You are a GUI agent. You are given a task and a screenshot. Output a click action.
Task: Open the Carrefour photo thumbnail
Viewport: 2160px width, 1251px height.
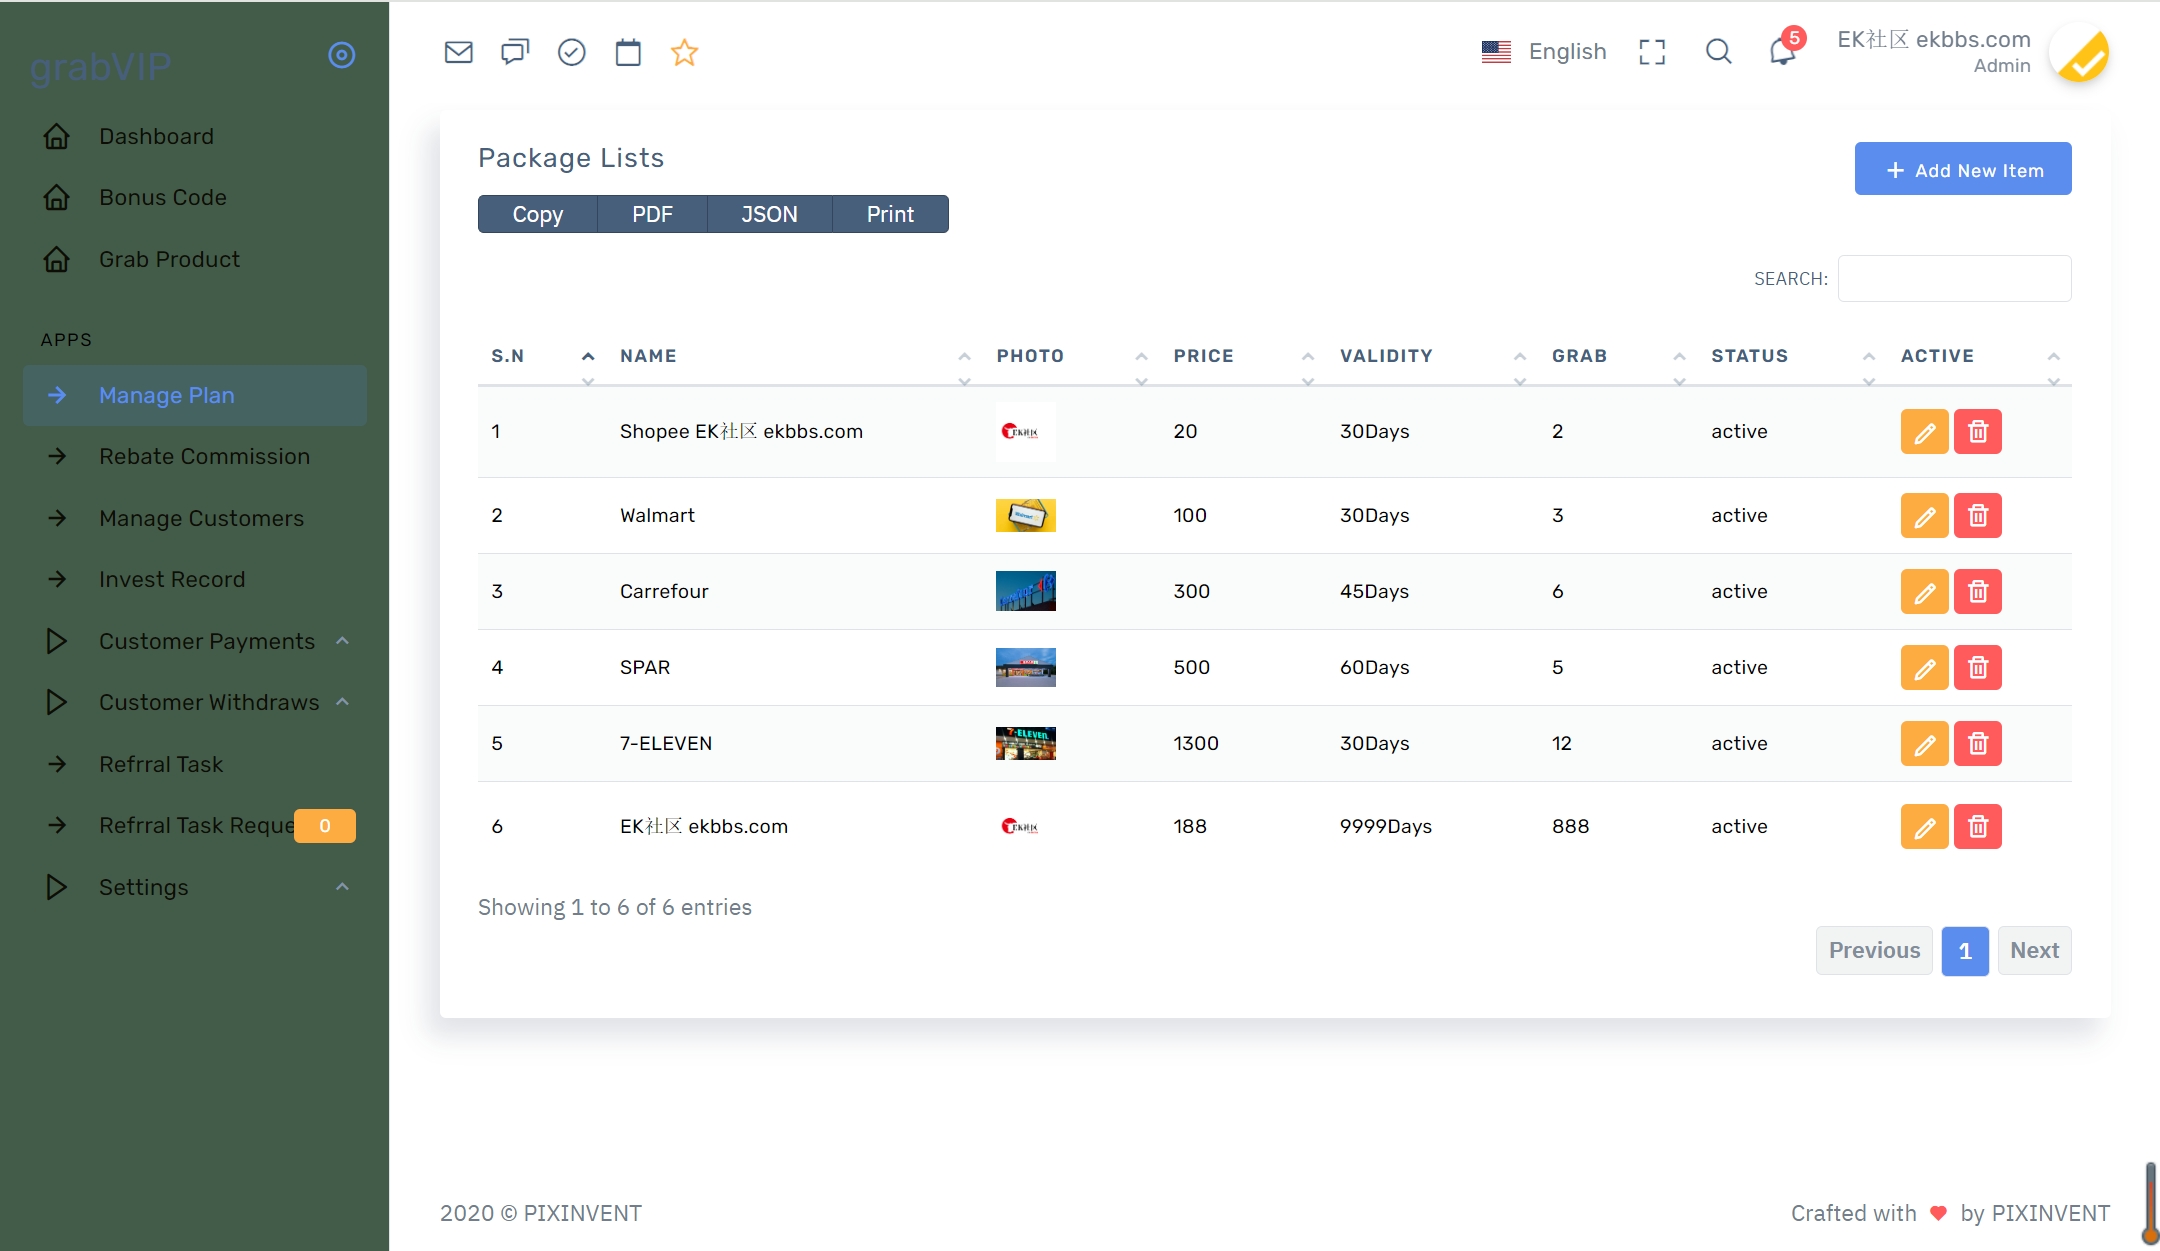[x=1025, y=591]
